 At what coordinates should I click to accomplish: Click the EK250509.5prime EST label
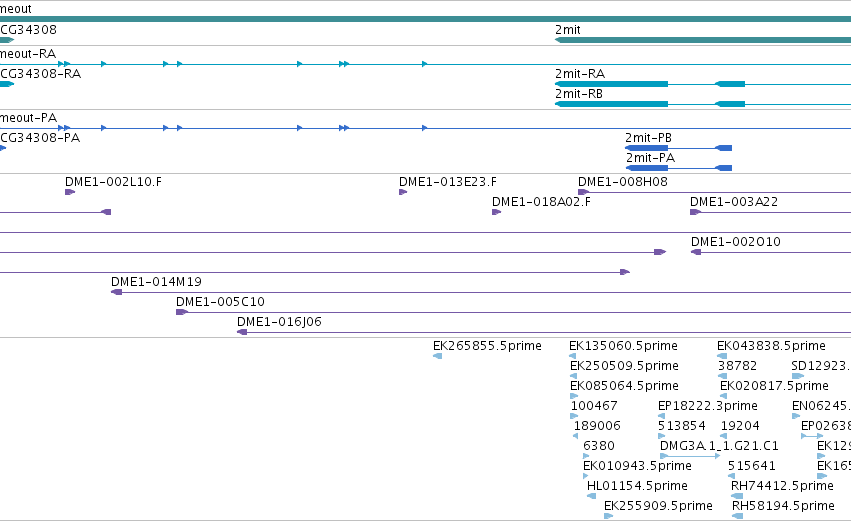[x=624, y=366]
